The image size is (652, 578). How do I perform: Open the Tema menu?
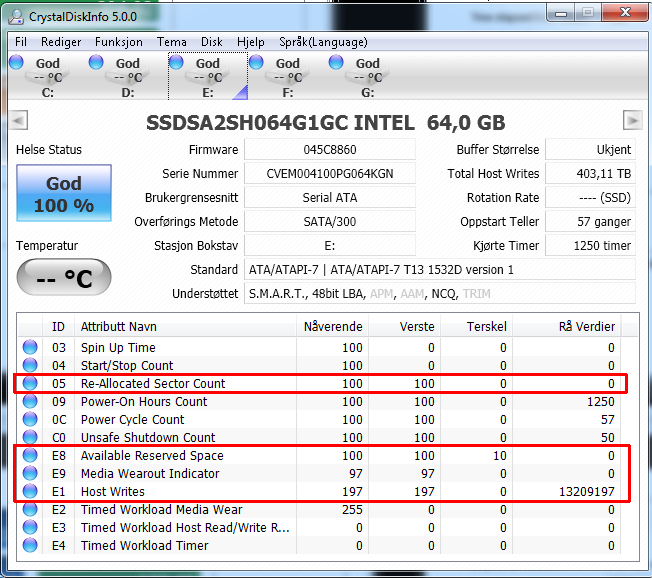[171, 42]
